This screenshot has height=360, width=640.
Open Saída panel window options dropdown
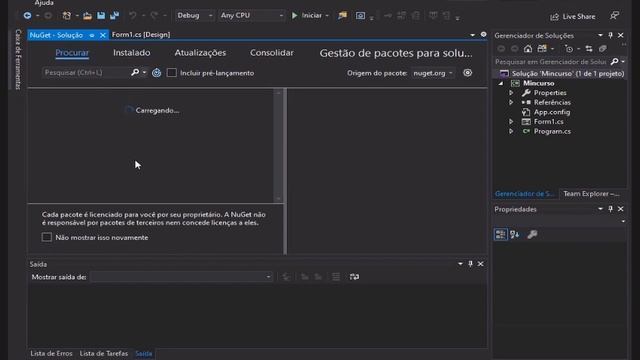coord(460,264)
